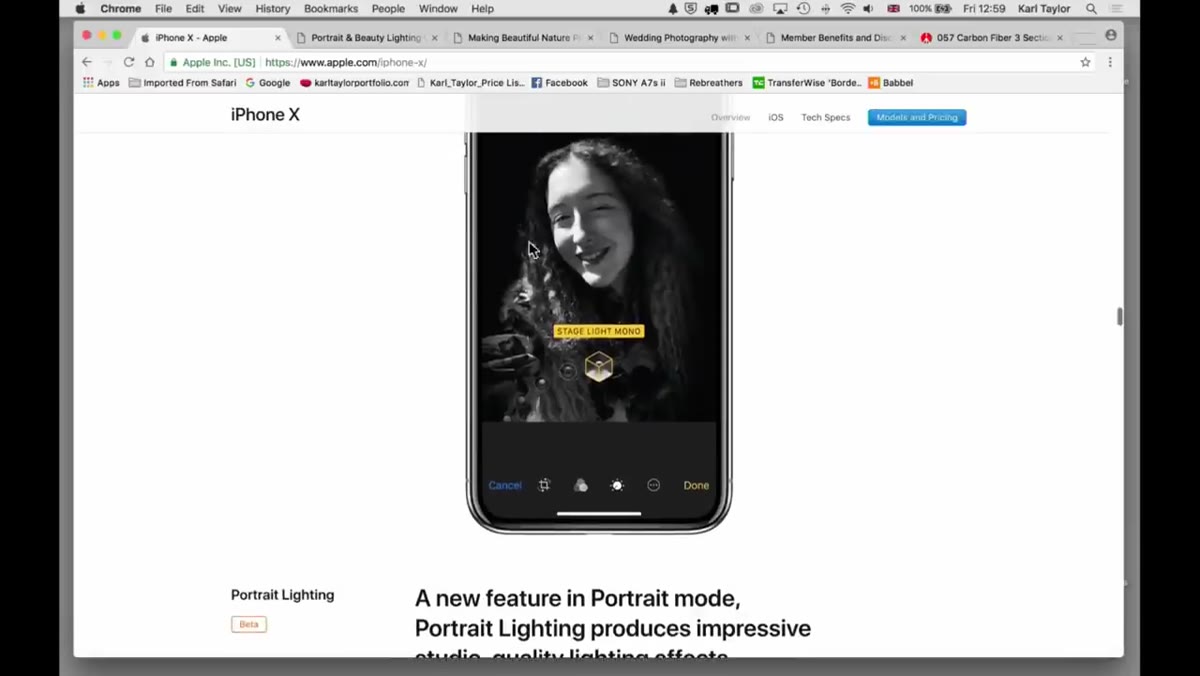Open the Window menu
1200x676 pixels.
coord(438,9)
